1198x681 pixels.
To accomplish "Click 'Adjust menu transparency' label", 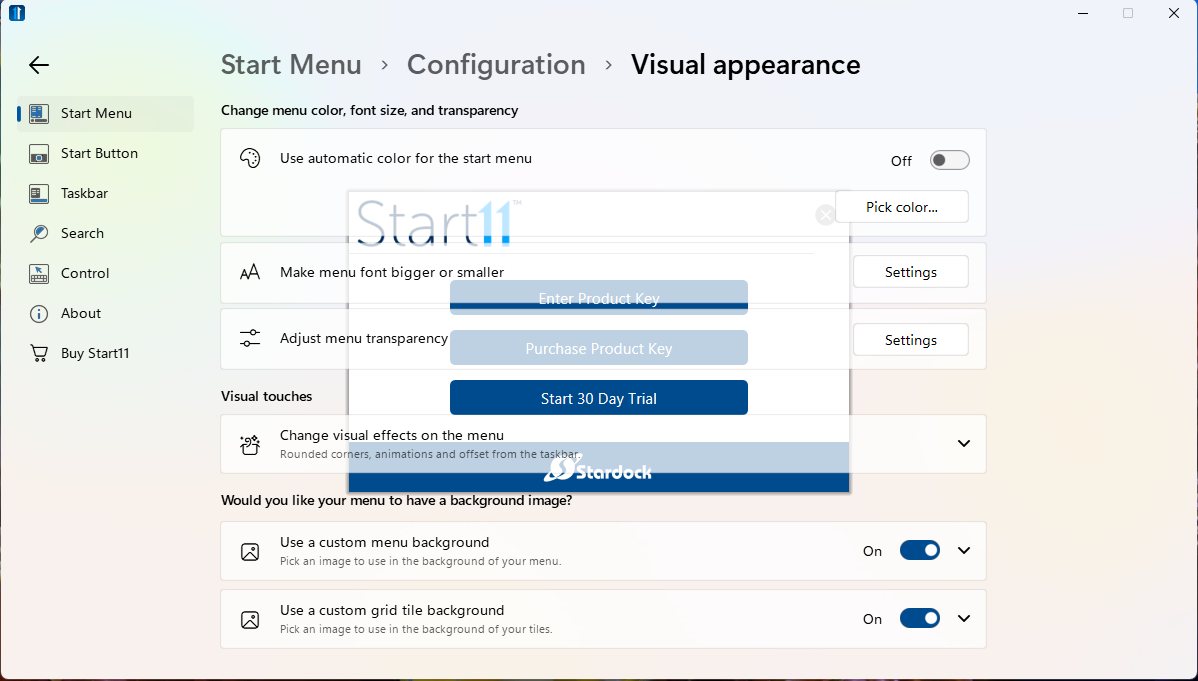I will pyautogui.click(x=364, y=339).
